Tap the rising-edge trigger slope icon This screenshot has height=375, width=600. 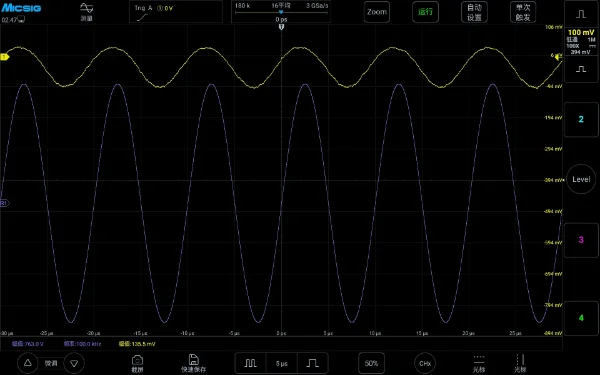click(142, 18)
